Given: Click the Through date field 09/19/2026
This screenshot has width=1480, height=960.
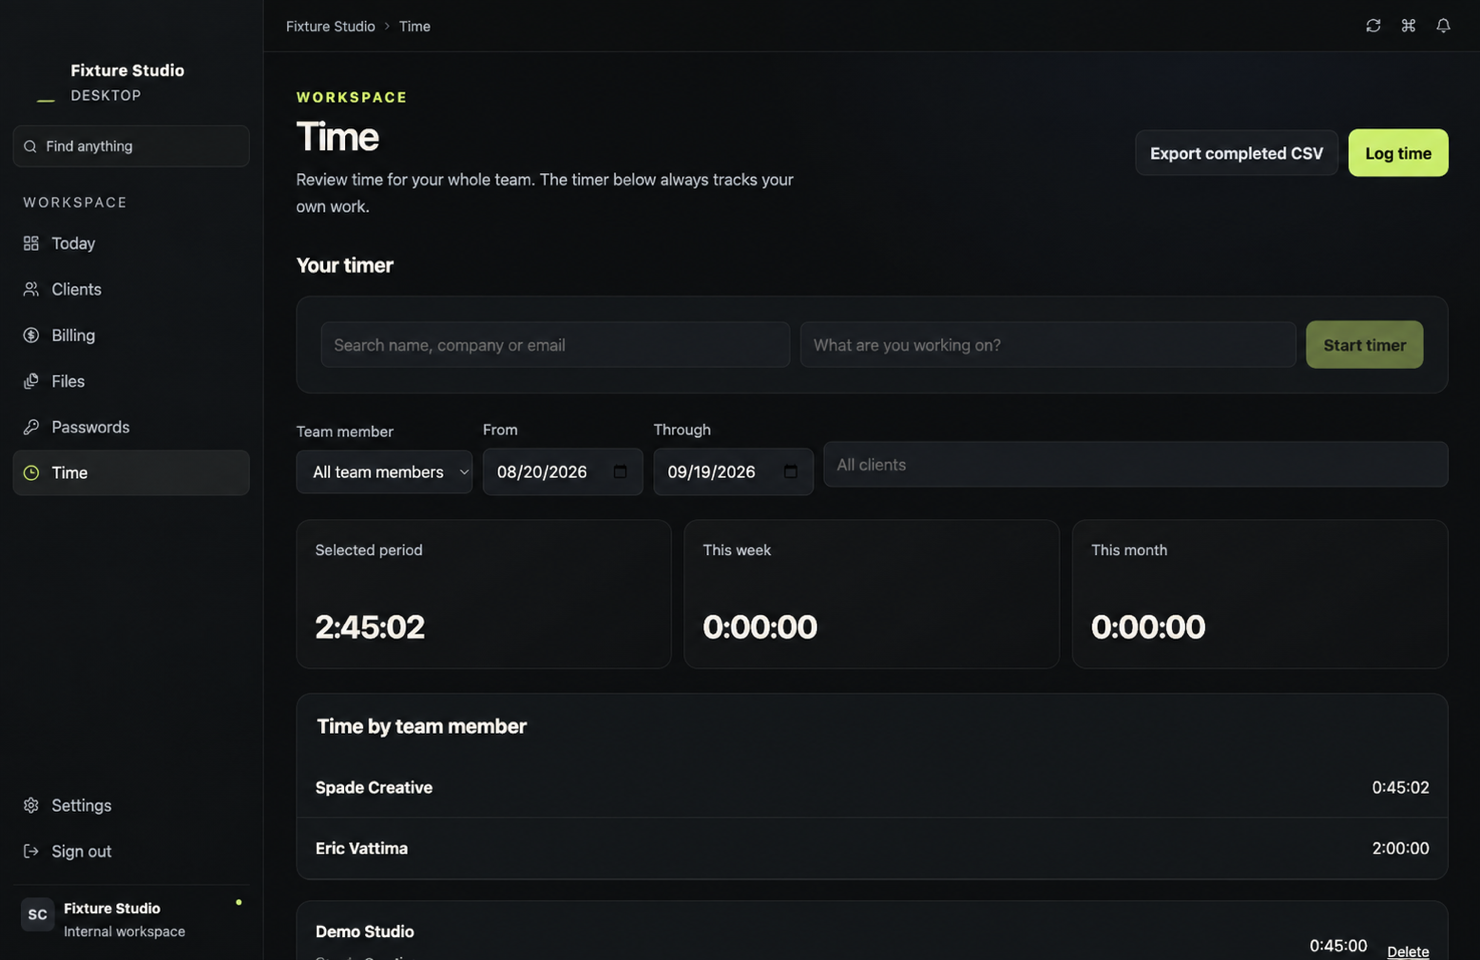Looking at the screenshot, I should pyautogui.click(x=733, y=472).
